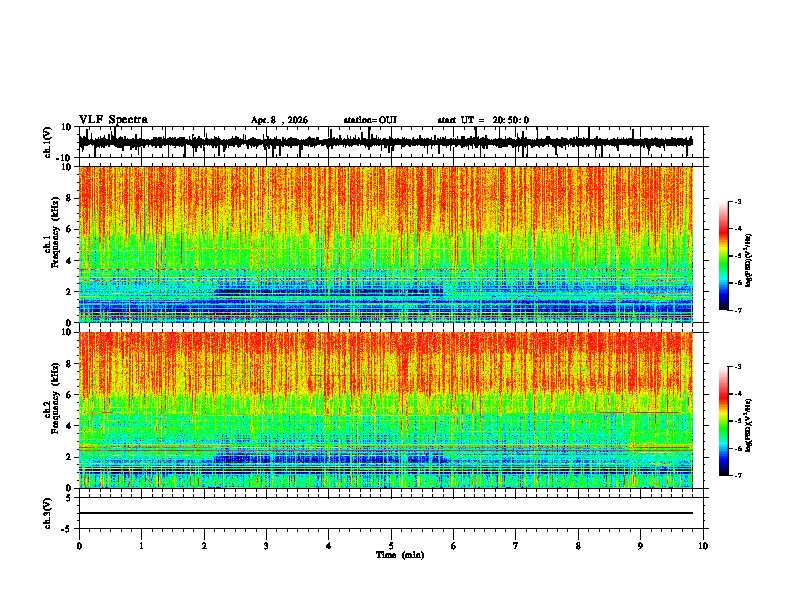Screen dimensions: 792x612
Task: Click the "ch.3(V)" axis label
Action: pos(48,513)
